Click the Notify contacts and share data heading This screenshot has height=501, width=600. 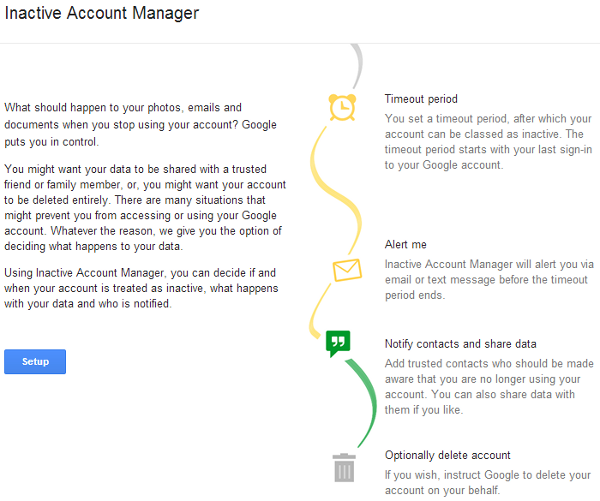pos(460,344)
